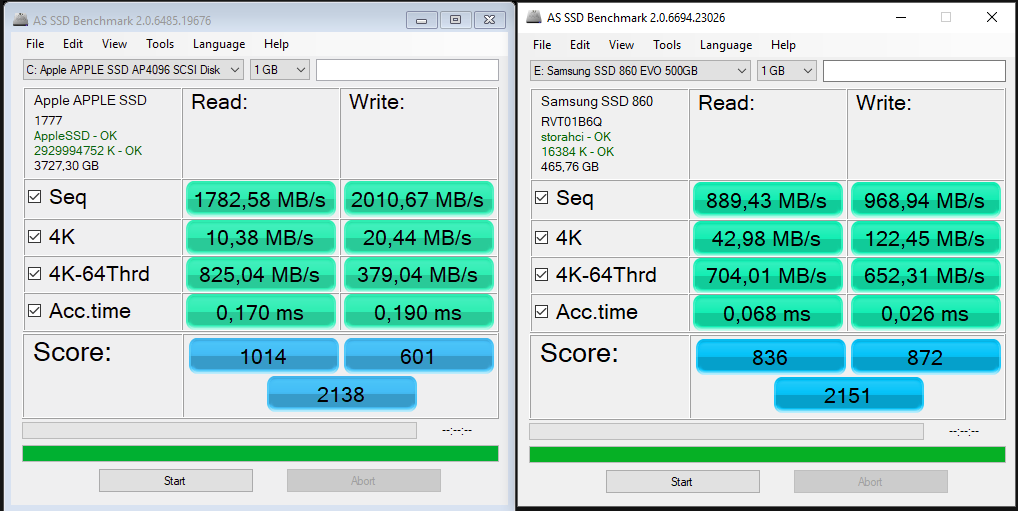The image size is (1018, 511).
Task: Click total score 2138
Action: point(341,393)
